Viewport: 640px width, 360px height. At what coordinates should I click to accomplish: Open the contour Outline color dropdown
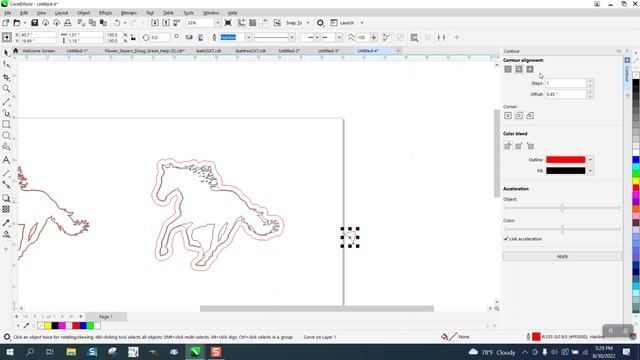590,160
